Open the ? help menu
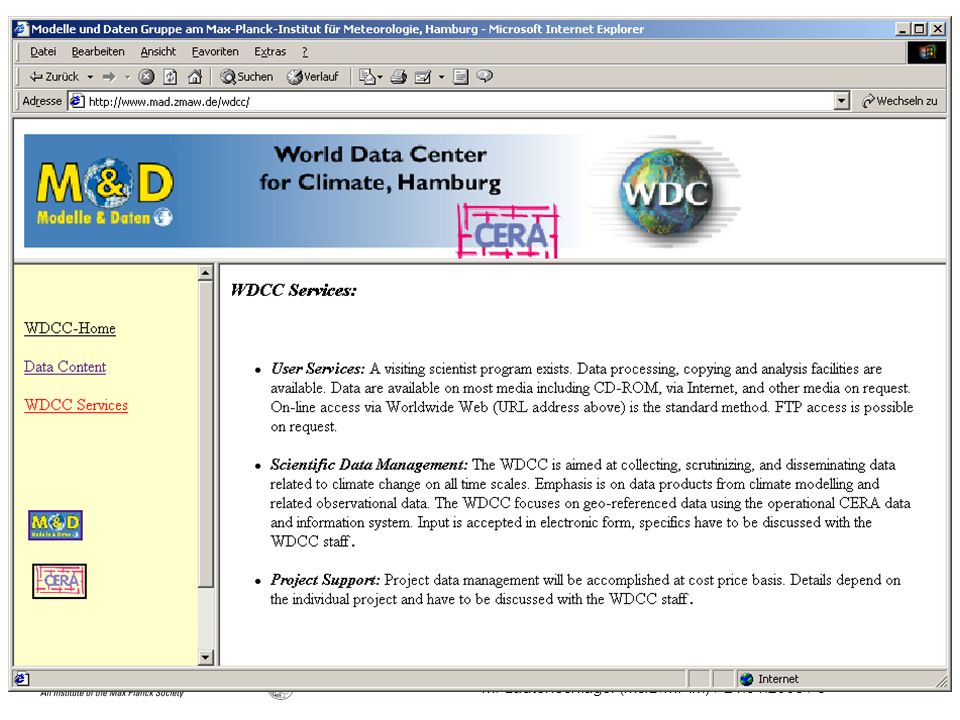 coord(305,51)
